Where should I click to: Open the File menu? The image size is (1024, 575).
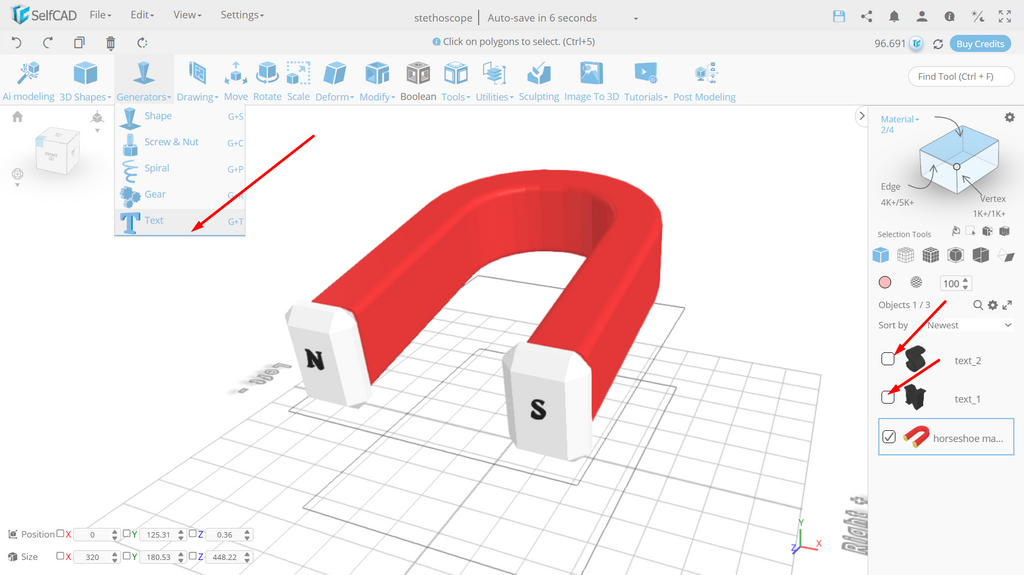tap(101, 14)
